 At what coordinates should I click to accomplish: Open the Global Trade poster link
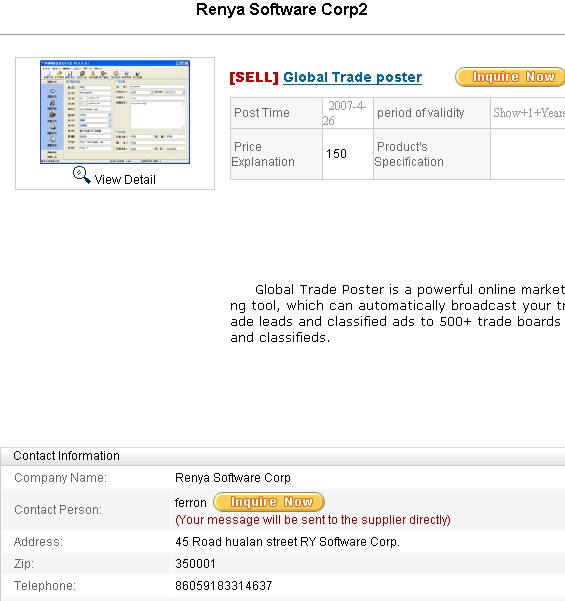click(352, 77)
